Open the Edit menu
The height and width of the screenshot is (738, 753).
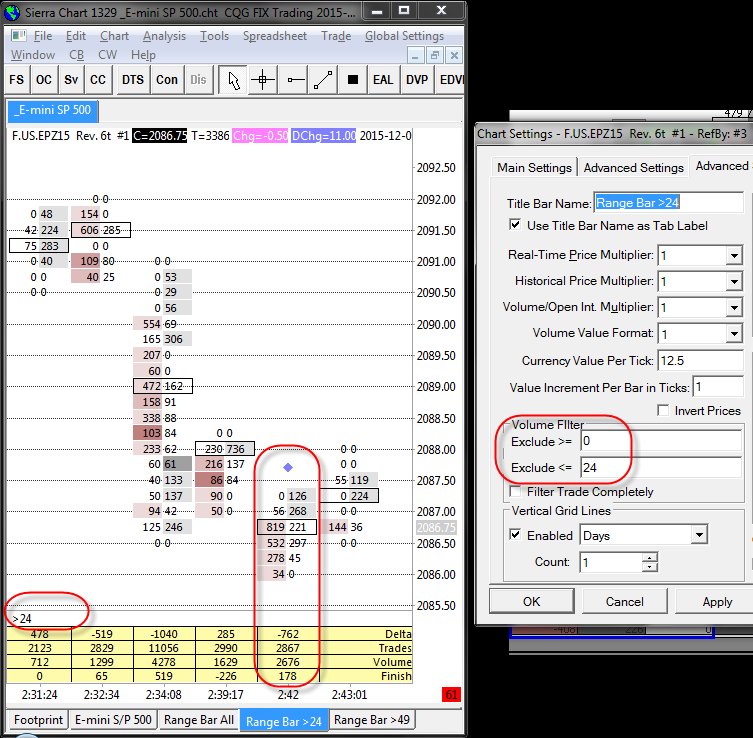point(76,36)
